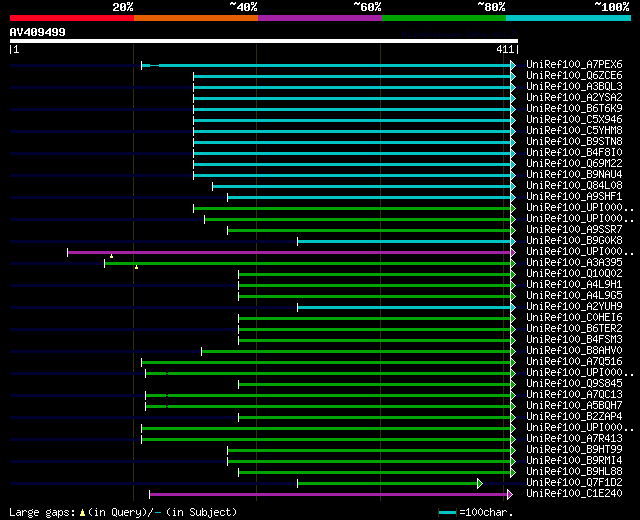This screenshot has width=640, height=520.
Task: Select hit label UniRef100_B9RMI4
Action: 574,461
